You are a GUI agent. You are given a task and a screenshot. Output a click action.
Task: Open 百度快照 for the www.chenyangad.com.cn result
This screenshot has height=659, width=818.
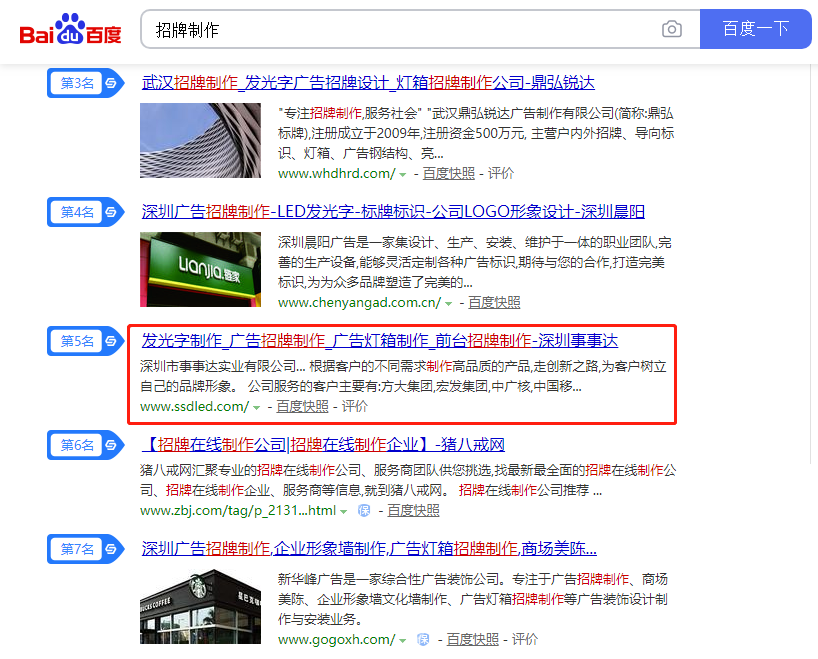point(494,302)
